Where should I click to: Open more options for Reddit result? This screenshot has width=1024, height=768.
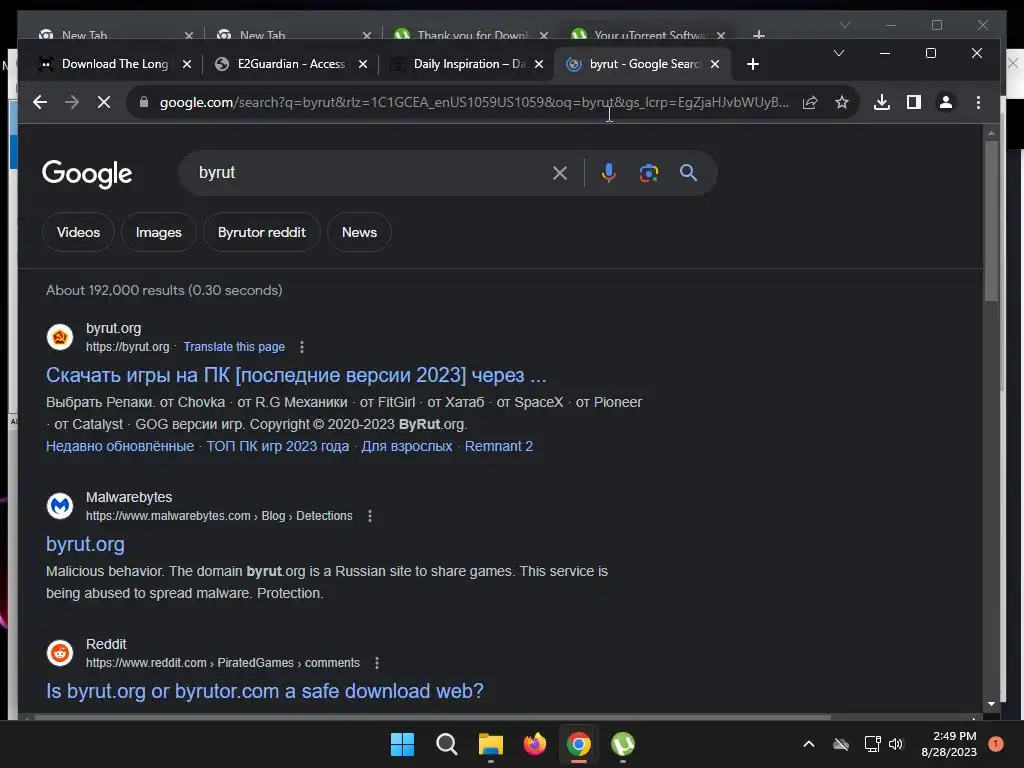[377, 663]
